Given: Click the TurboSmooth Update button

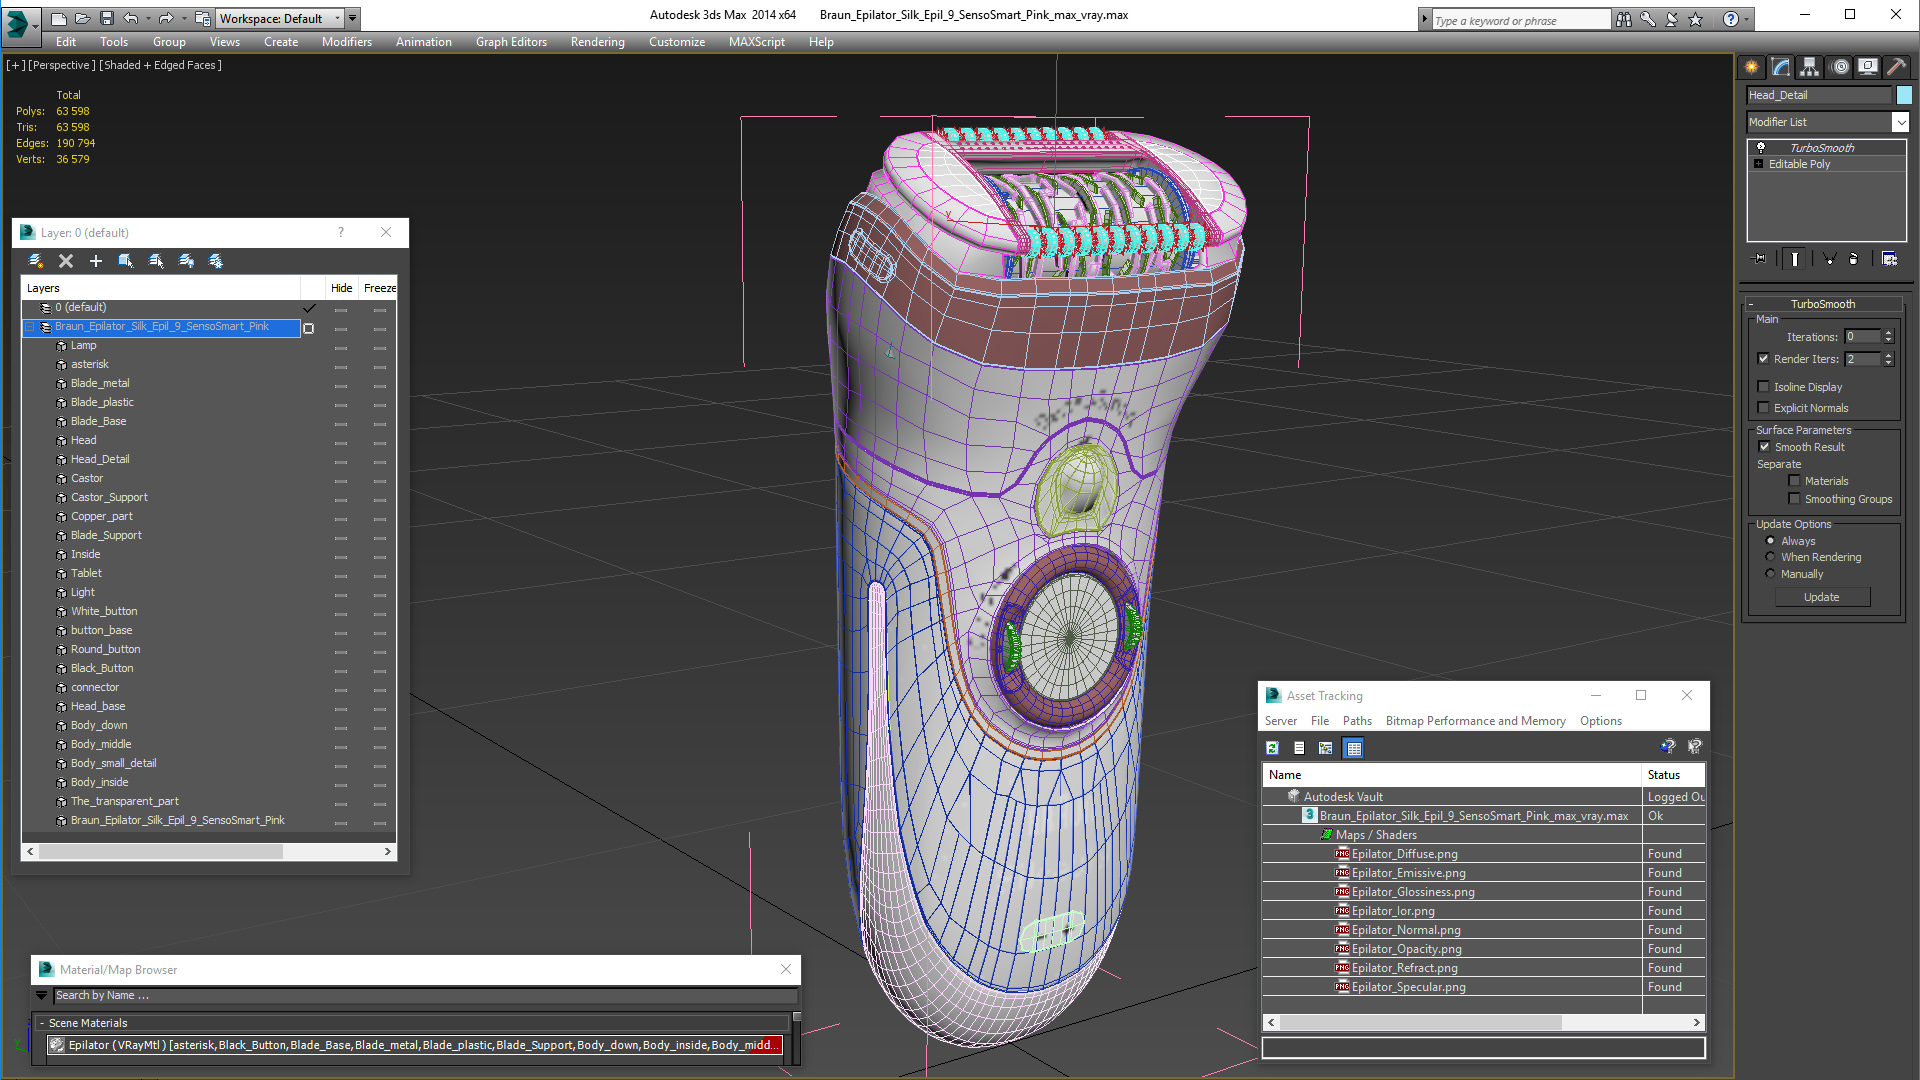Looking at the screenshot, I should pyautogui.click(x=1821, y=597).
